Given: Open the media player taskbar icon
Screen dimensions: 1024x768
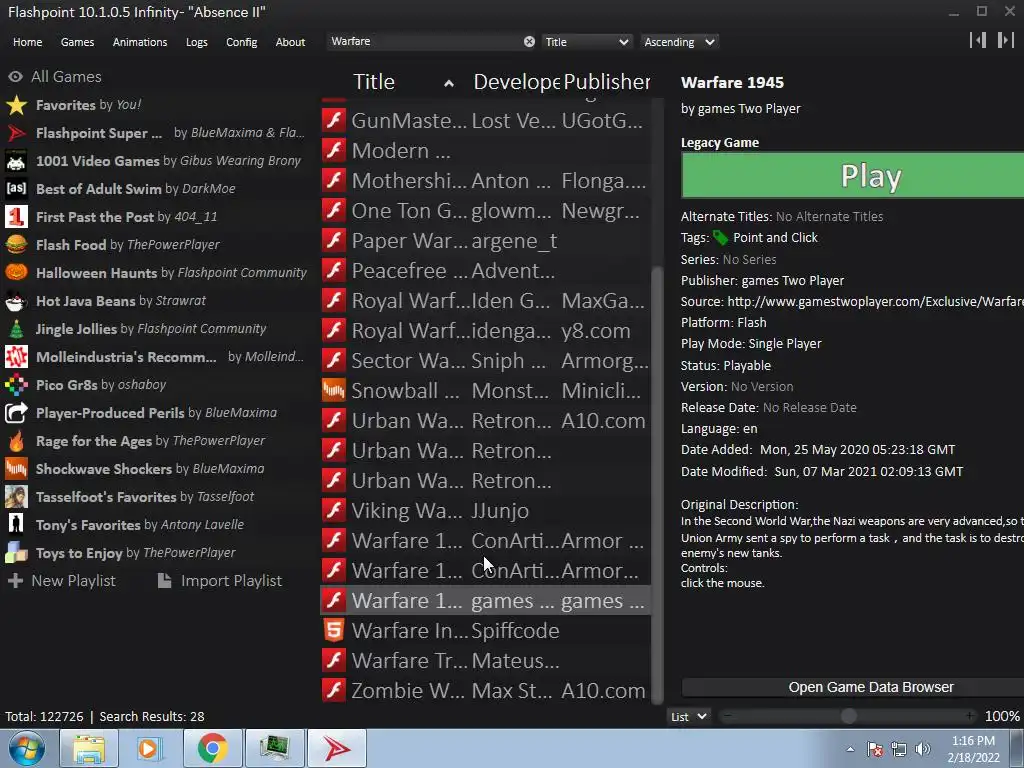Looking at the screenshot, I should pos(150,748).
